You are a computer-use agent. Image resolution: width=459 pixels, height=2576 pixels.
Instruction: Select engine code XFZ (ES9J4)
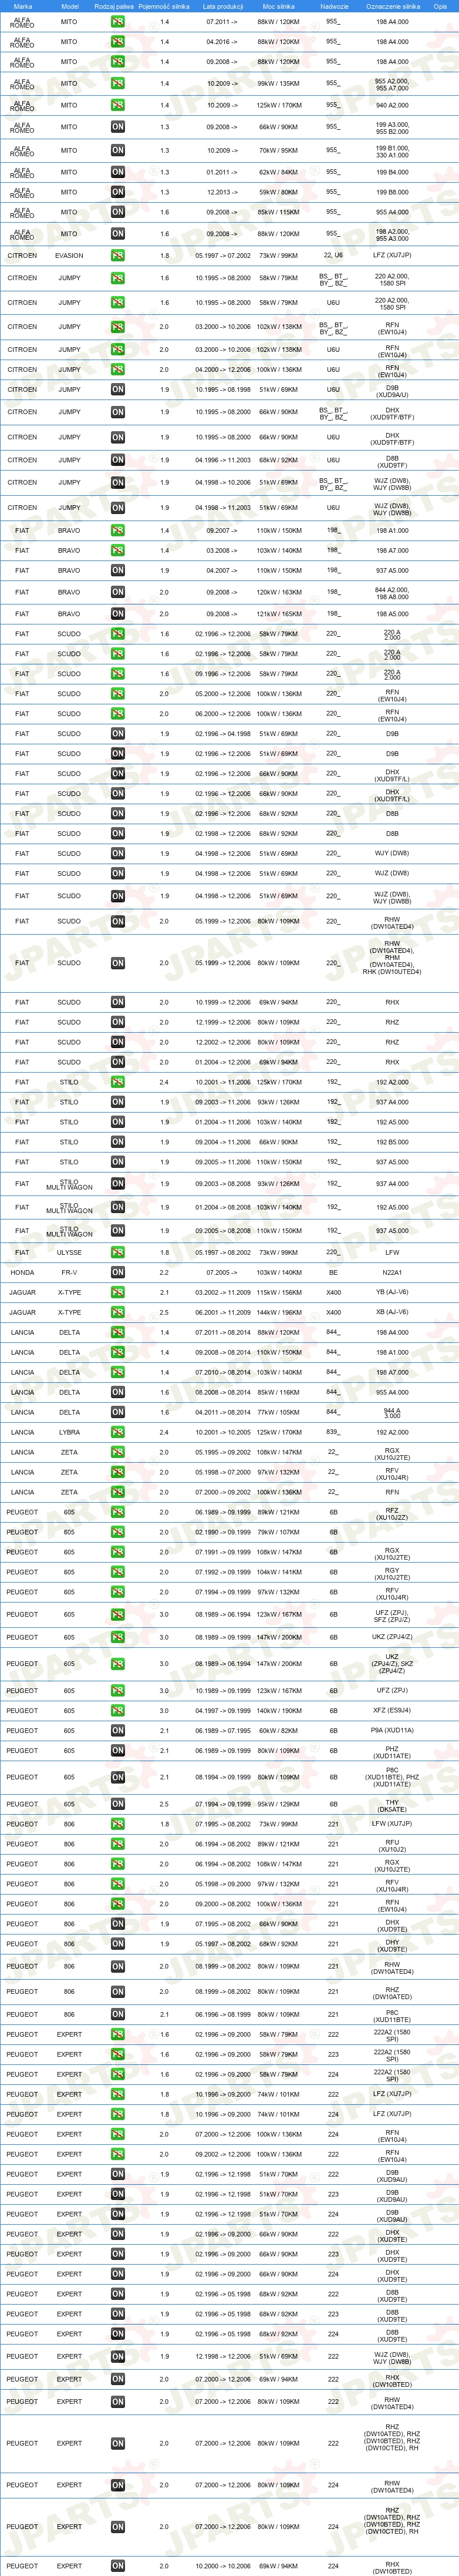pos(392,1711)
